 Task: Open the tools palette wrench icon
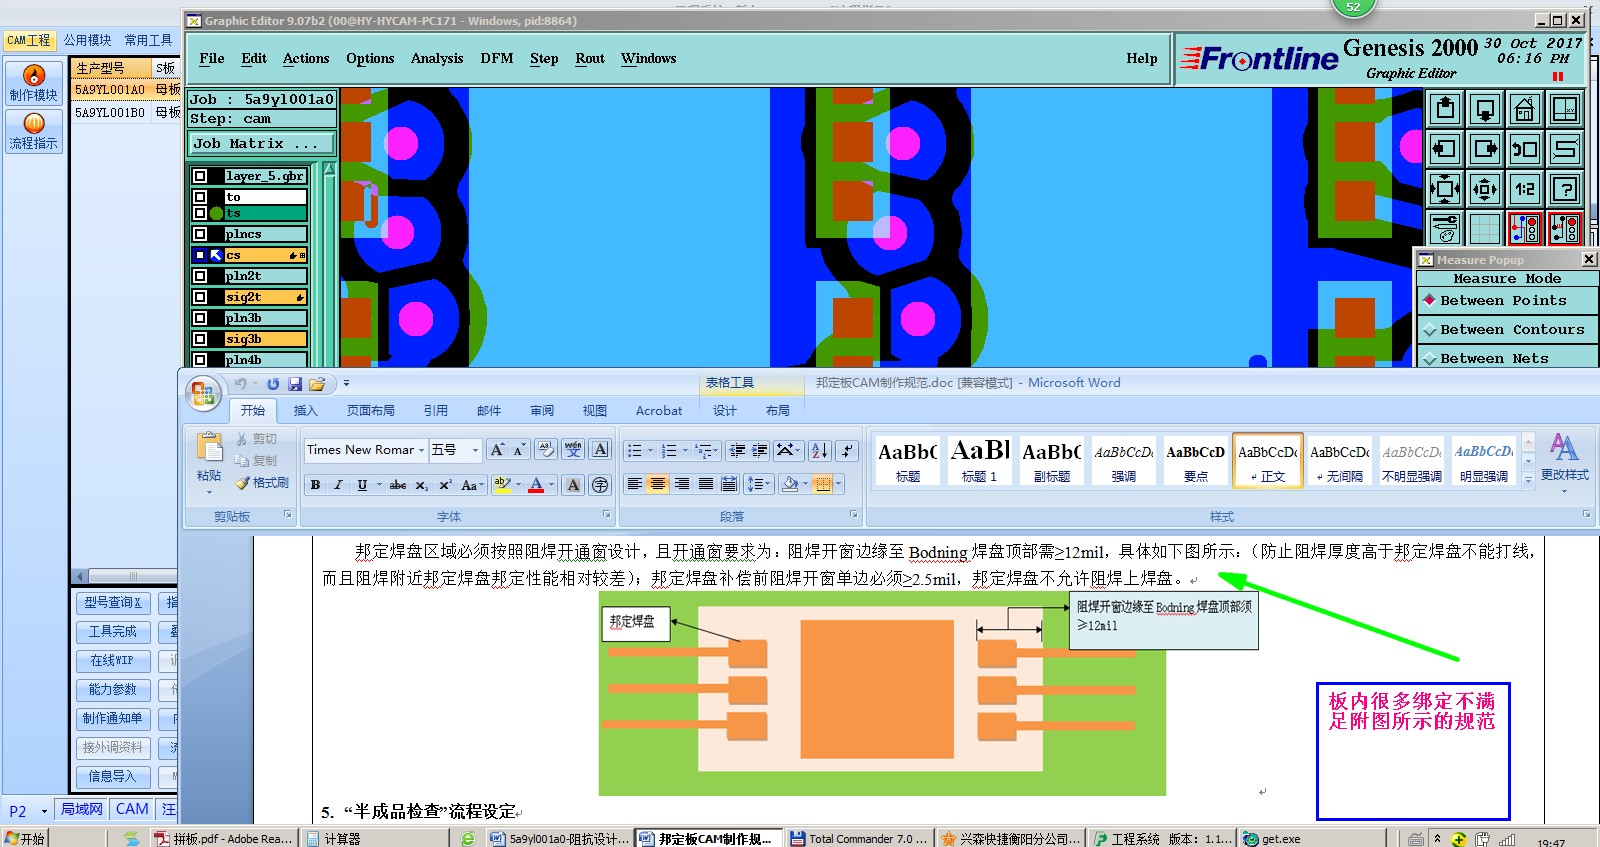point(1445,229)
